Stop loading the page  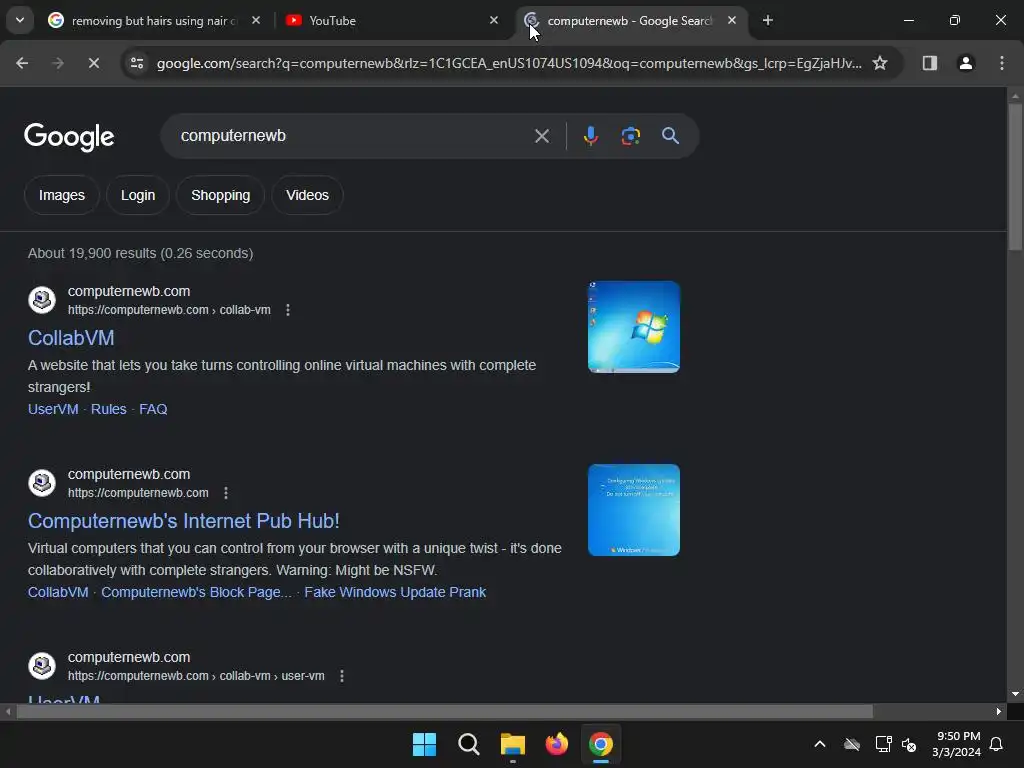(94, 63)
